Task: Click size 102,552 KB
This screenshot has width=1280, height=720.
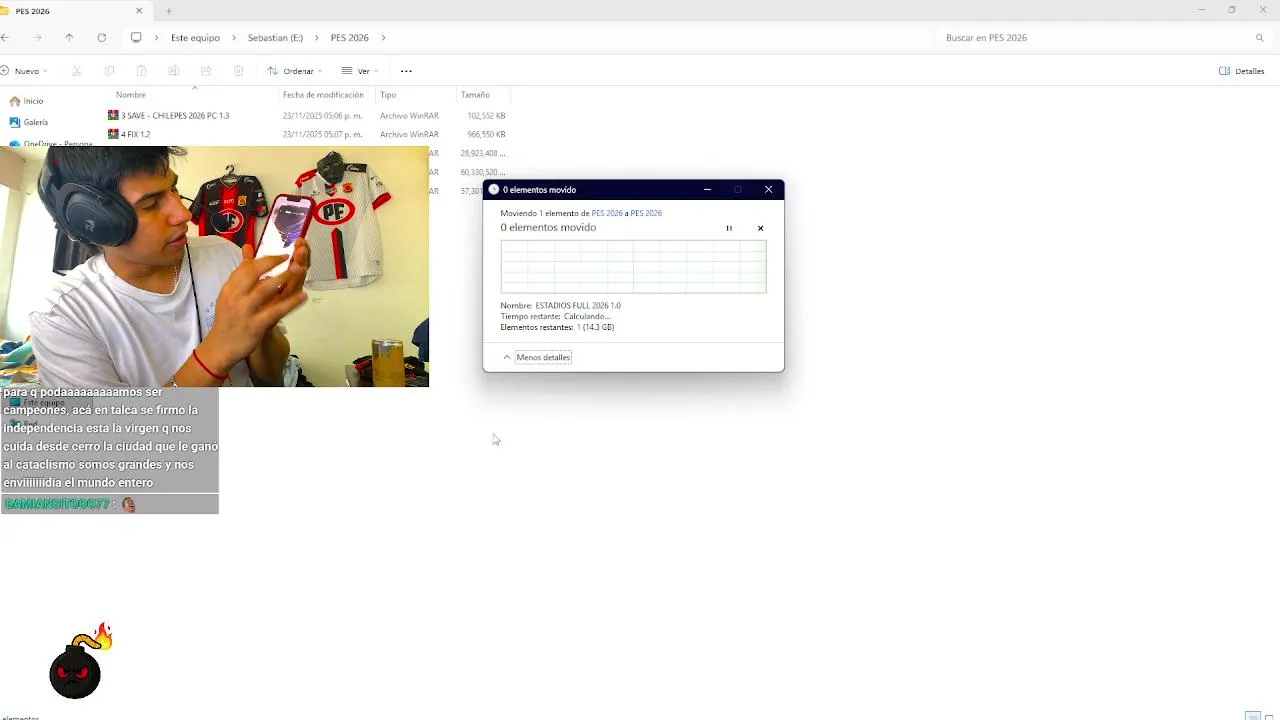Action: tap(486, 115)
